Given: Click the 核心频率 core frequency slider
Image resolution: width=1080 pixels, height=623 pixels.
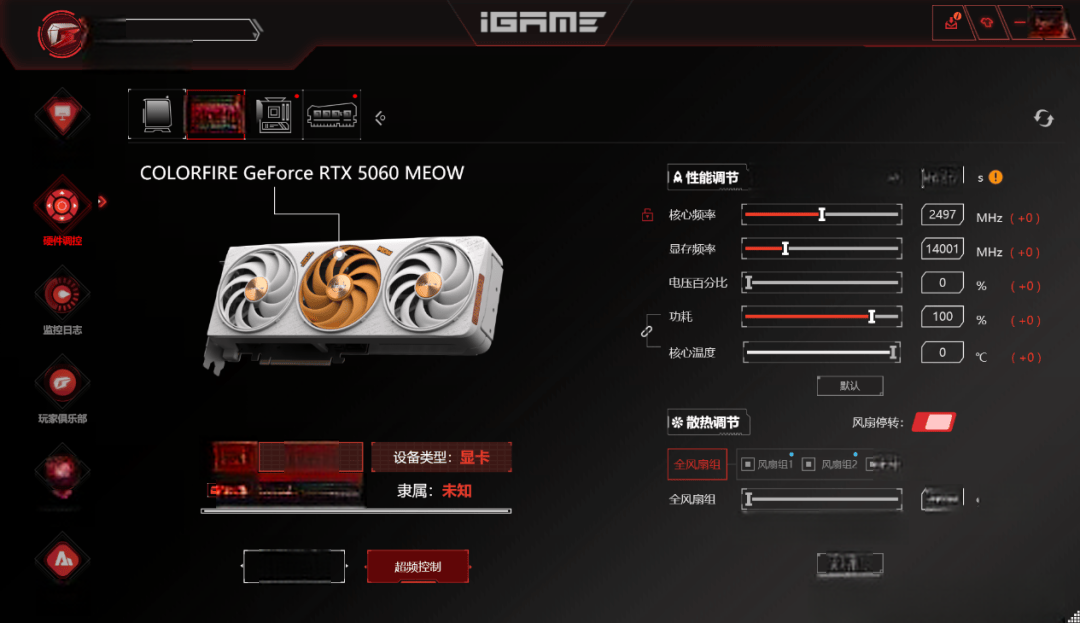Looking at the screenshot, I should pos(822,215).
